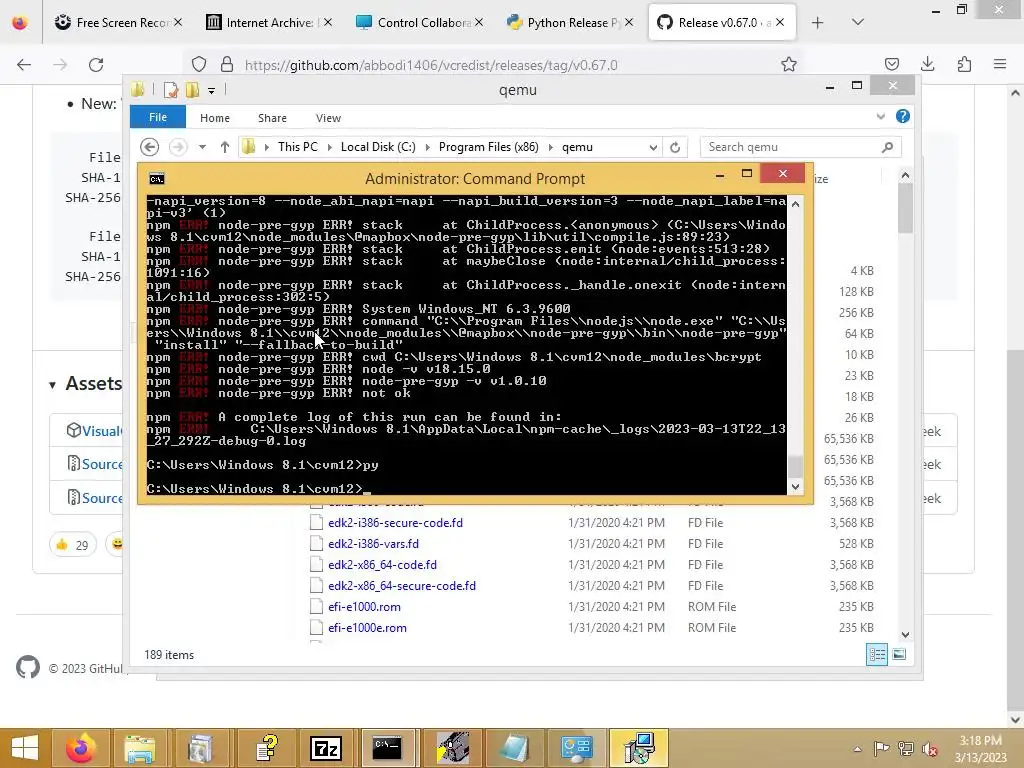
Task: Go back in the qemu Explorer window
Action: click(x=150, y=147)
